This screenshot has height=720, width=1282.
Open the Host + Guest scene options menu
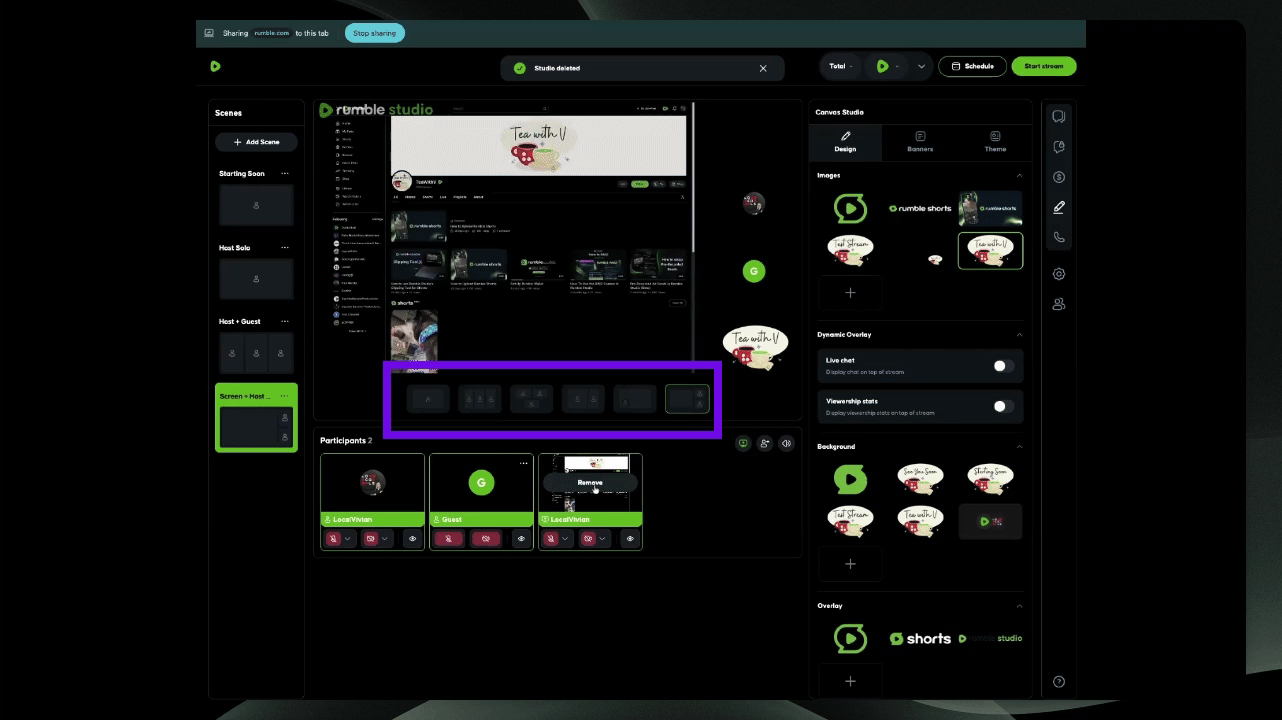pyautogui.click(x=285, y=321)
